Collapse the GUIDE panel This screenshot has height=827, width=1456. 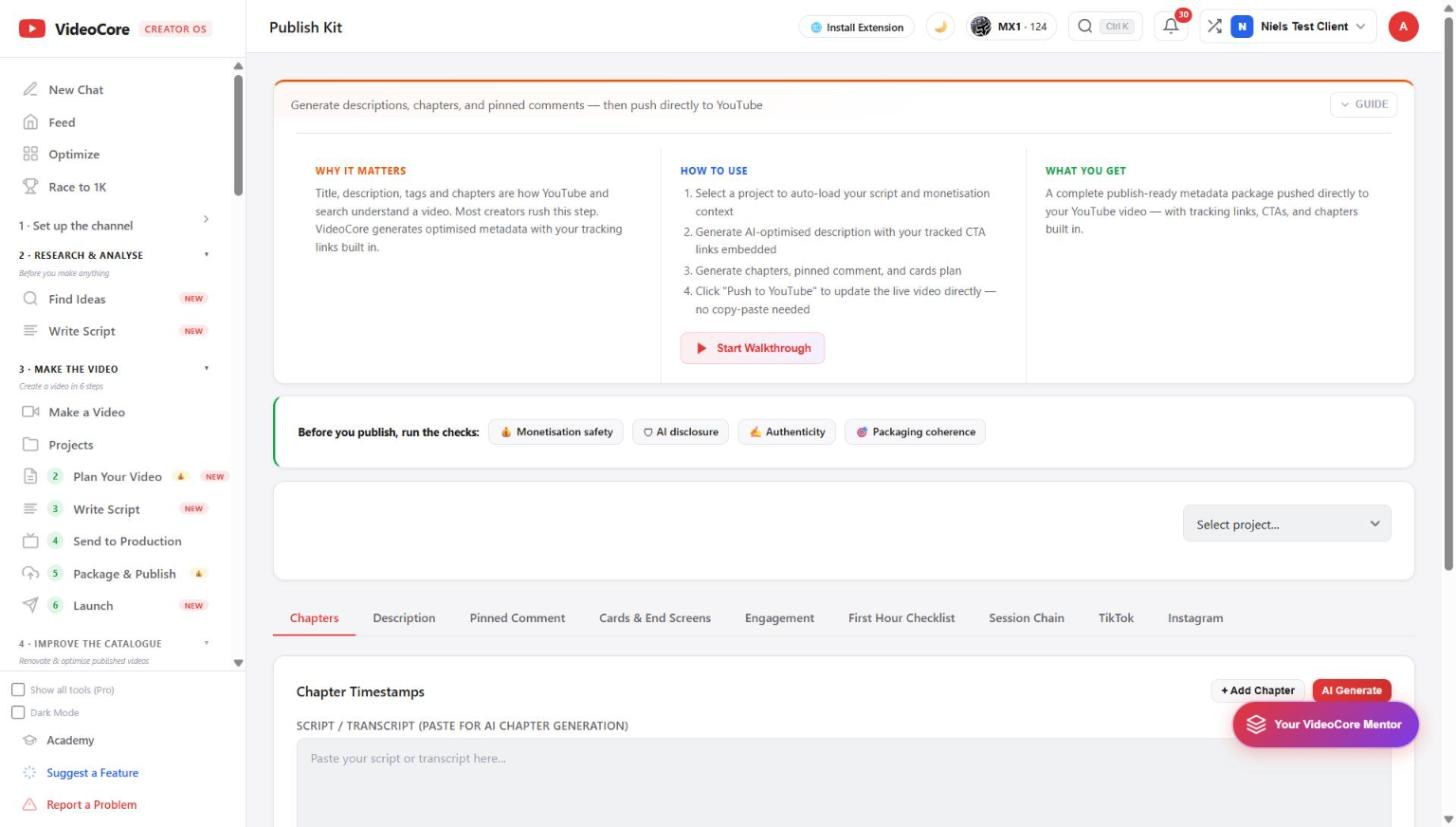click(1363, 104)
